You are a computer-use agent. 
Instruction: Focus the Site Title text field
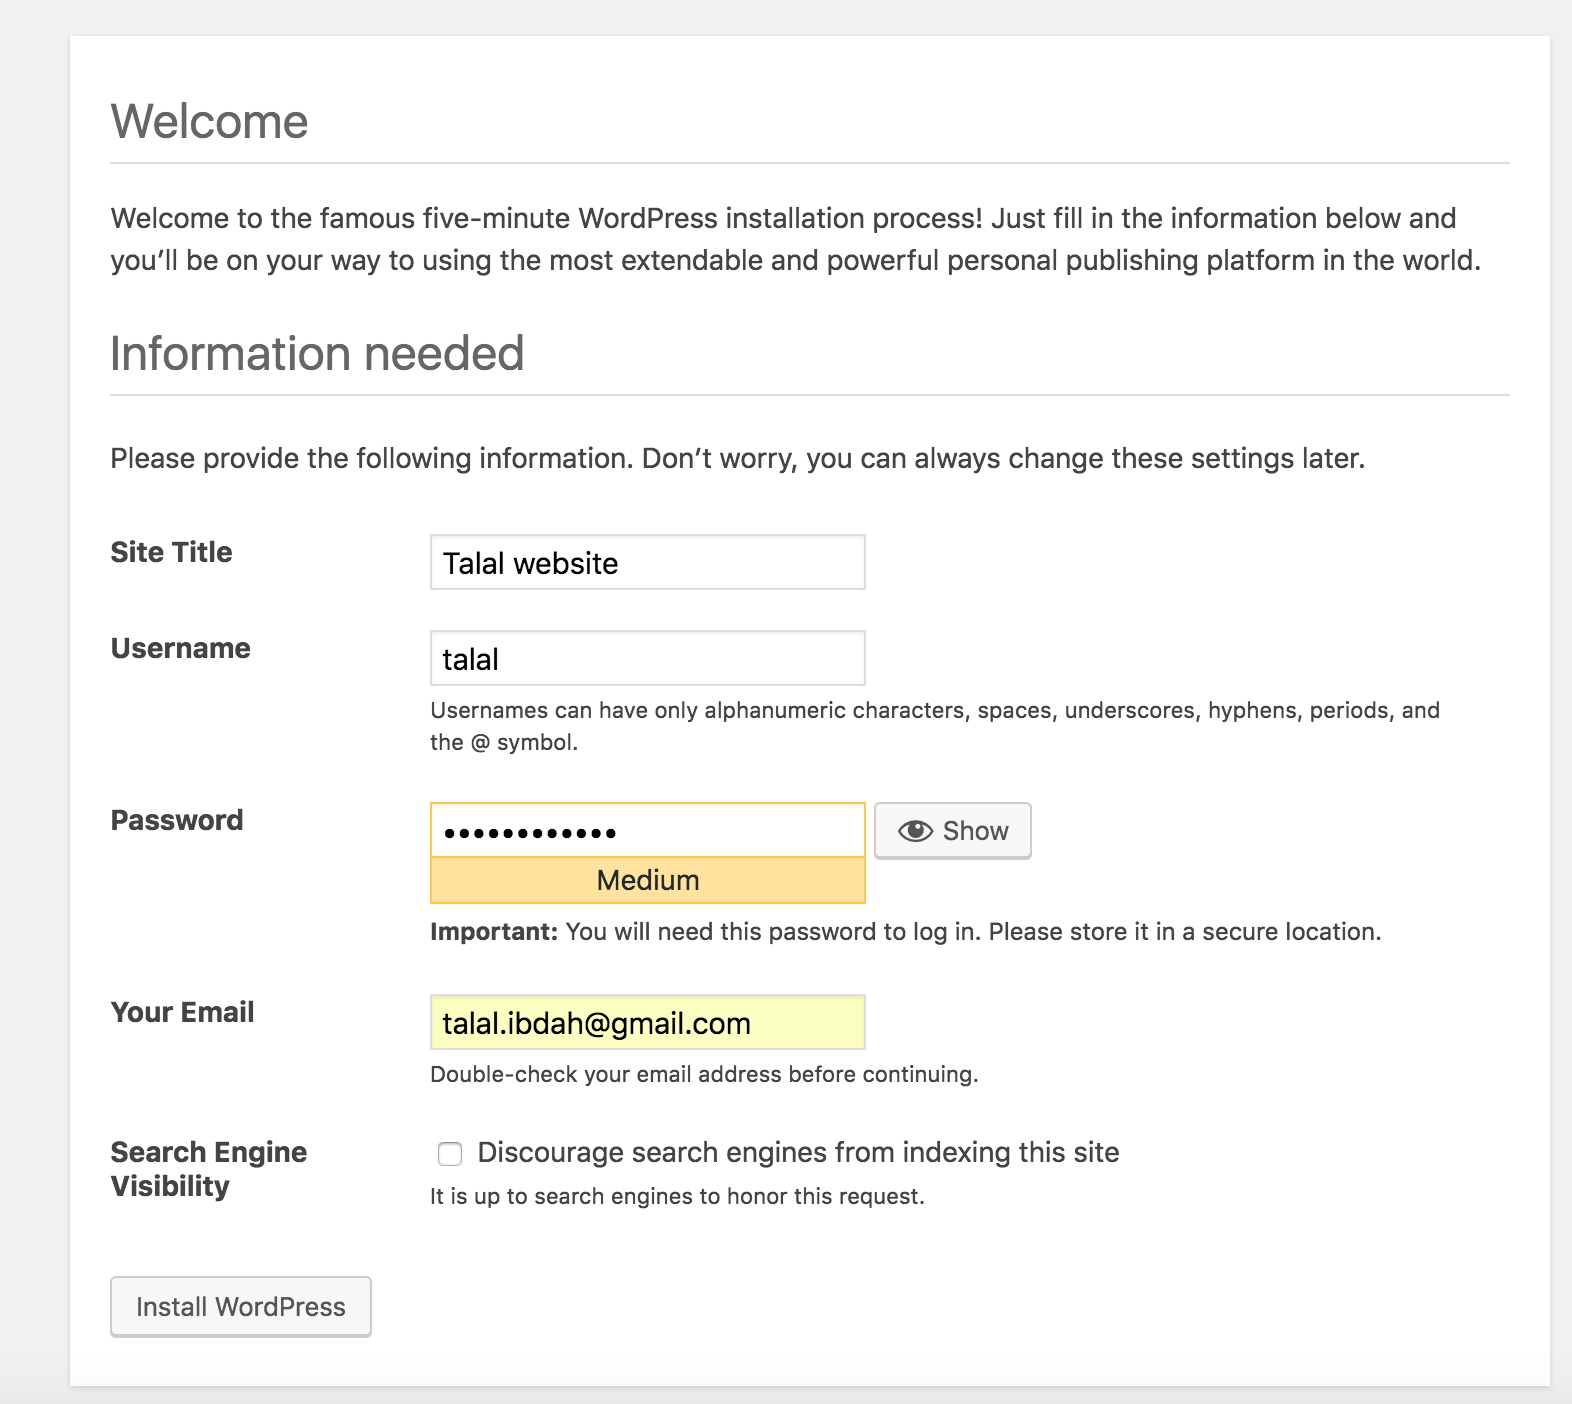coord(647,563)
